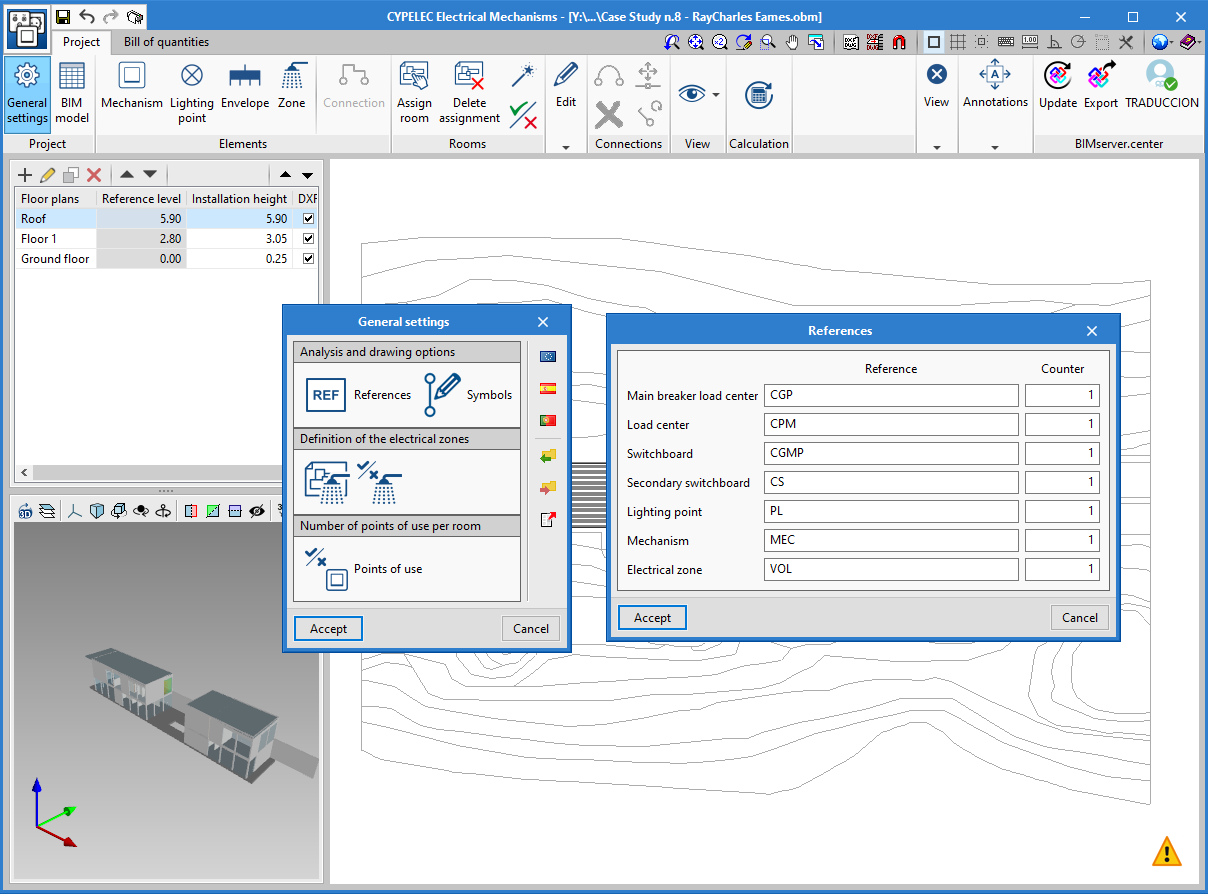The width and height of the screenshot is (1208, 894).
Task: Click Cancel in References dialog
Action: point(1080,618)
